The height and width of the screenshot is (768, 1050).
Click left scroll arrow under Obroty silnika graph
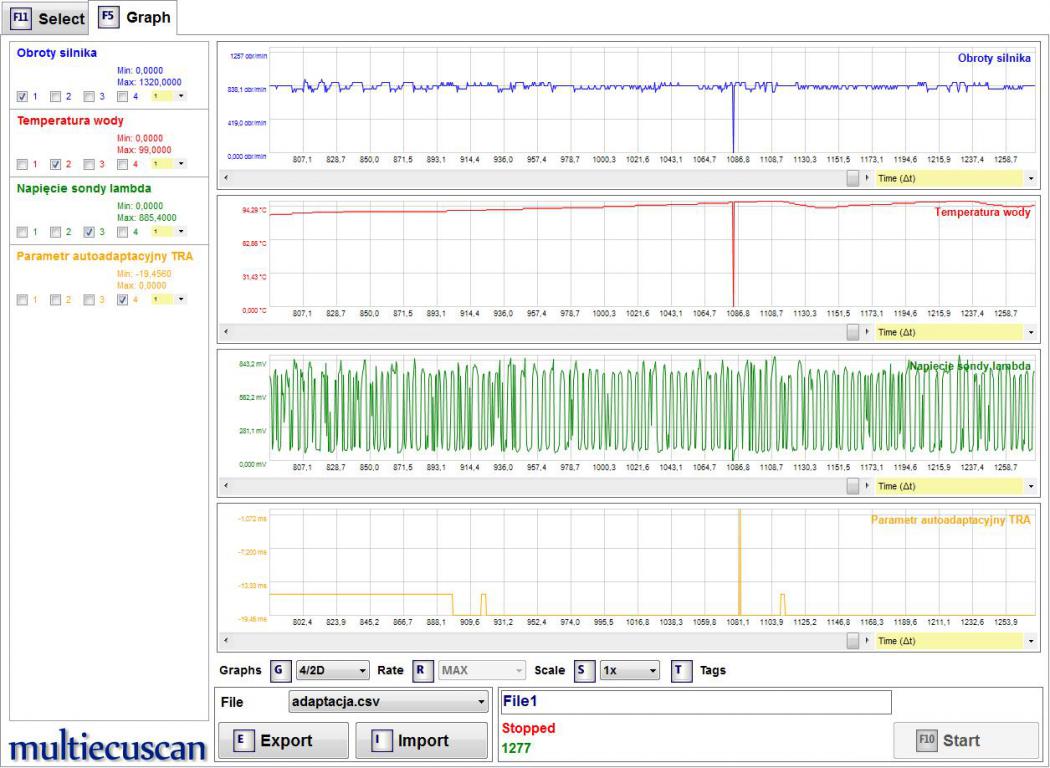(x=224, y=178)
